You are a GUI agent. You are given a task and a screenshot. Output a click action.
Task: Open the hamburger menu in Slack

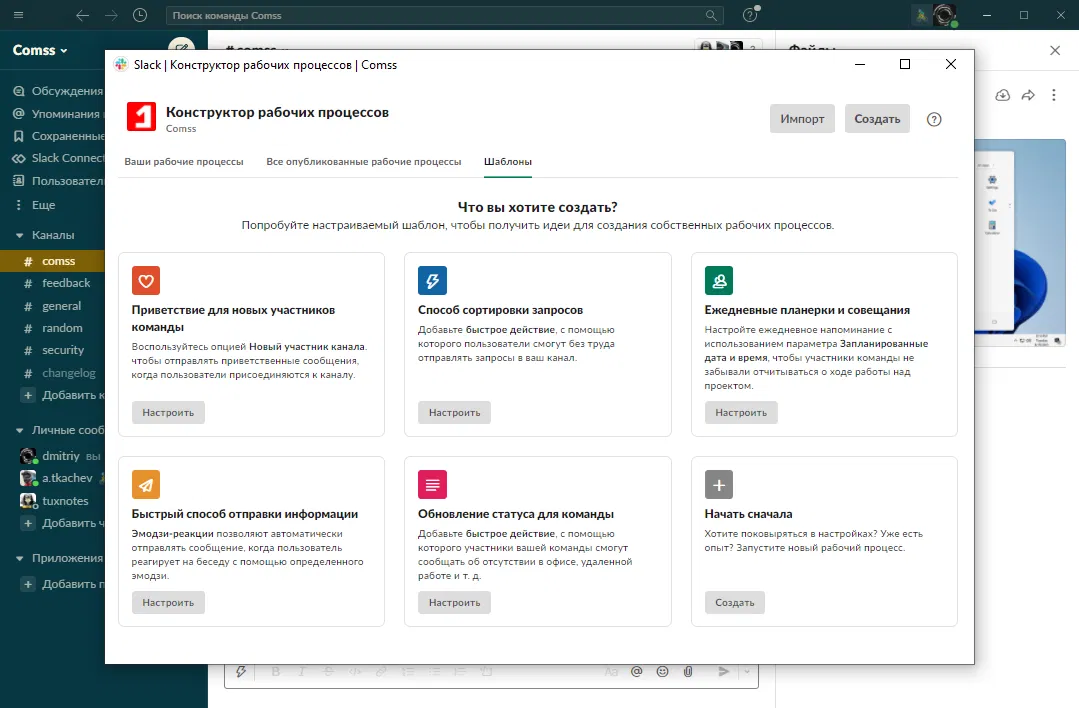click(19, 15)
